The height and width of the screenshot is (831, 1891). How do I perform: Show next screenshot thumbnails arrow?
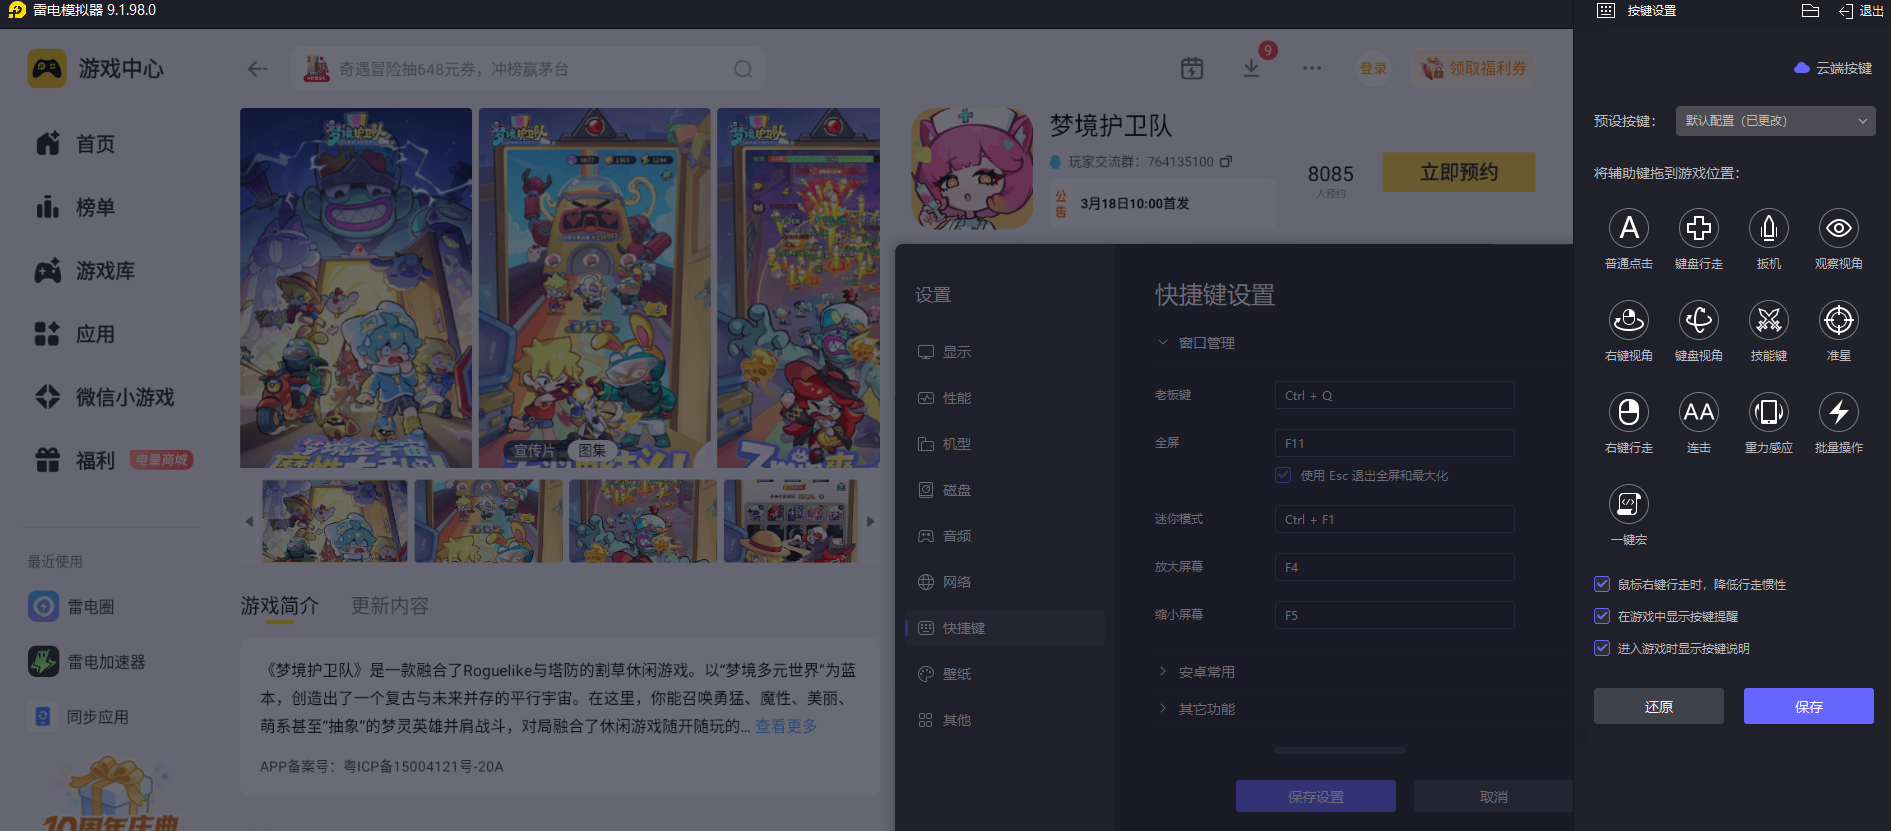coord(870,521)
